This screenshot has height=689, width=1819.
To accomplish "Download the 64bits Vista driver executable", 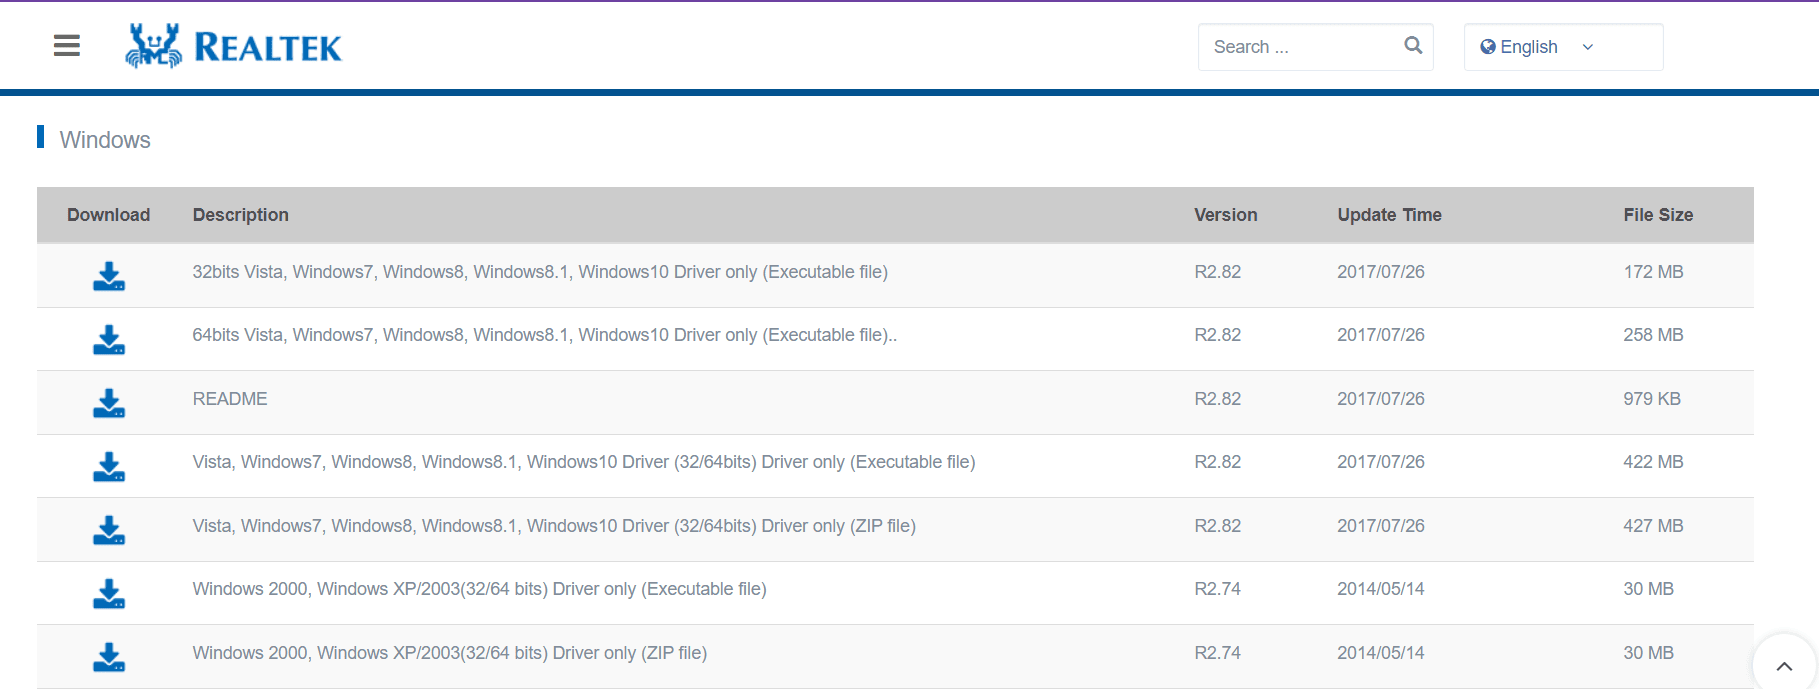I will click(x=109, y=339).
